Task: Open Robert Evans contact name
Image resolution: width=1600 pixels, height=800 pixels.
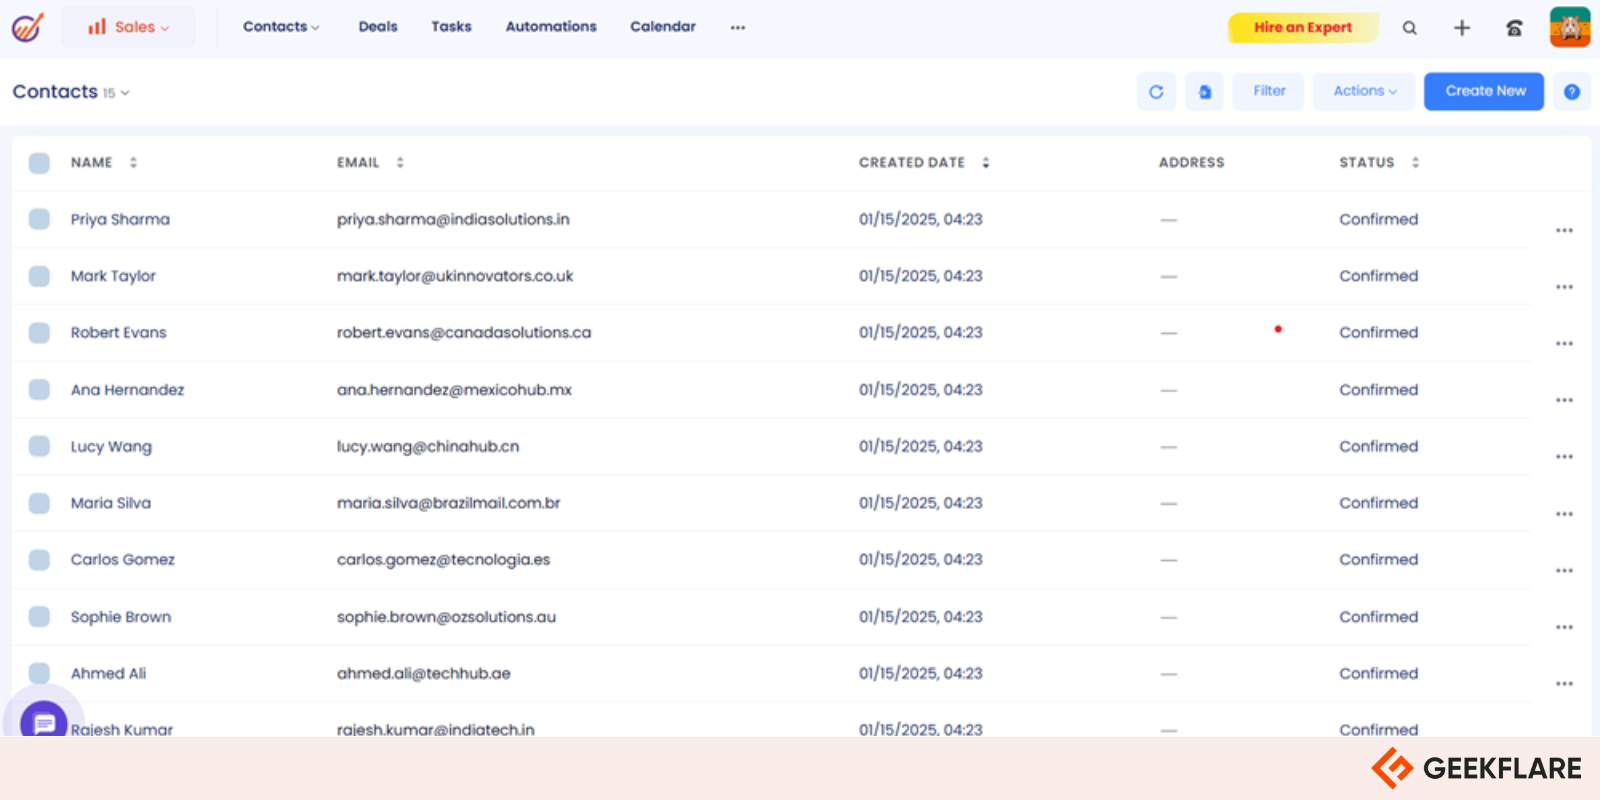Action: tap(118, 333)
